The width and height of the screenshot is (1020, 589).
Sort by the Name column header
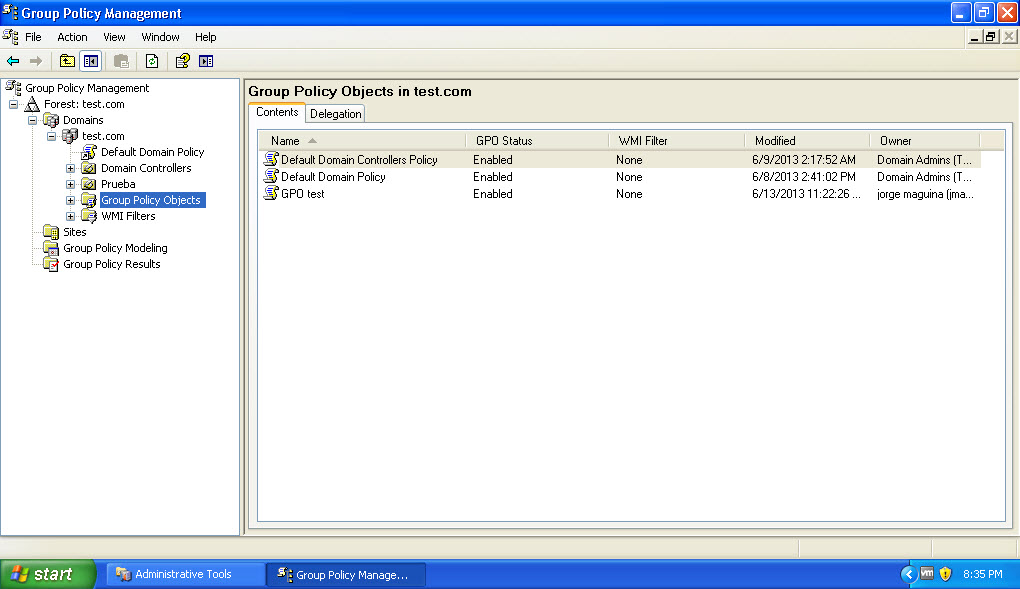362,141
